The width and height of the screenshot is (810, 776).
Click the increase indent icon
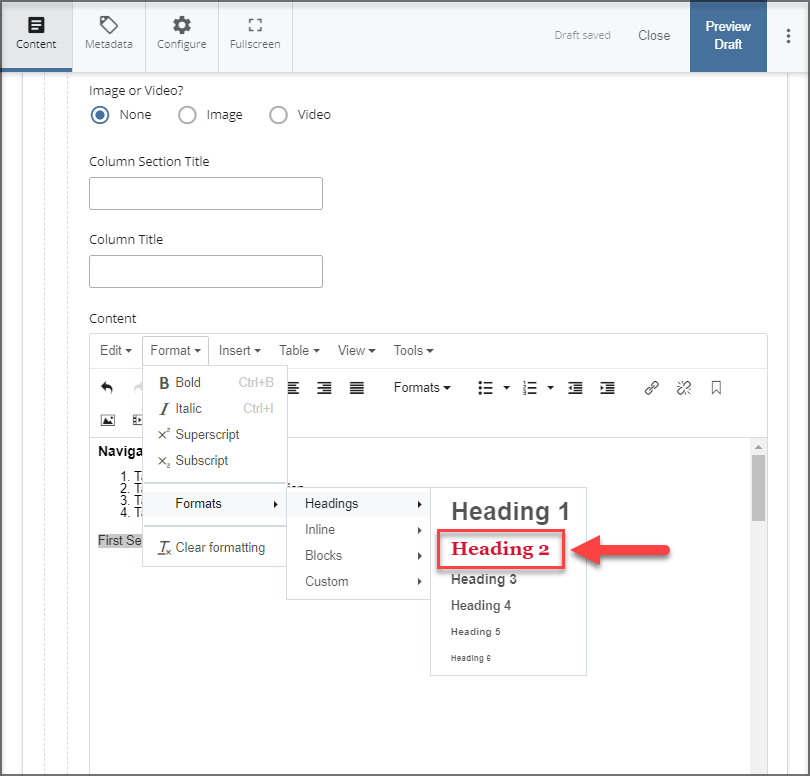tap(608, 387)
